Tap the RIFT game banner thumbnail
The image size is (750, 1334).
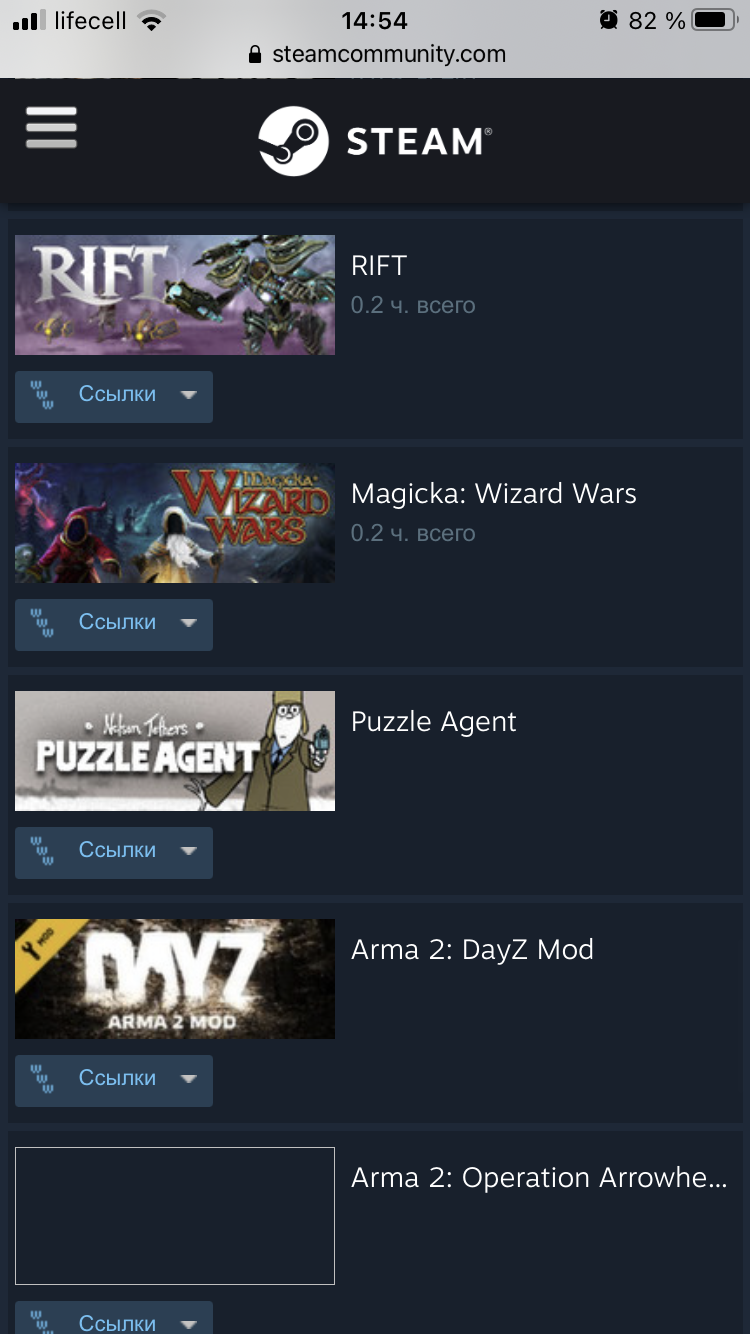point(175,295)
